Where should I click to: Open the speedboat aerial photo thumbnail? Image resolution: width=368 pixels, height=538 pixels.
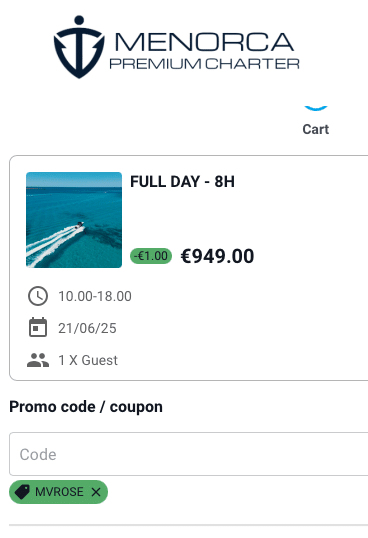[74, 220]
